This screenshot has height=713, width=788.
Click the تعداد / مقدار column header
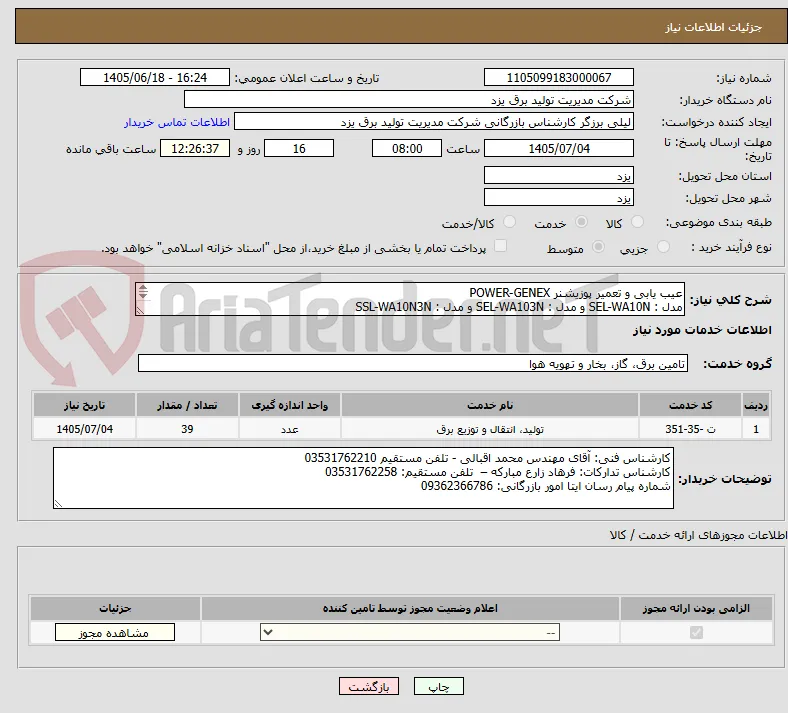click(x=187, y=405)
